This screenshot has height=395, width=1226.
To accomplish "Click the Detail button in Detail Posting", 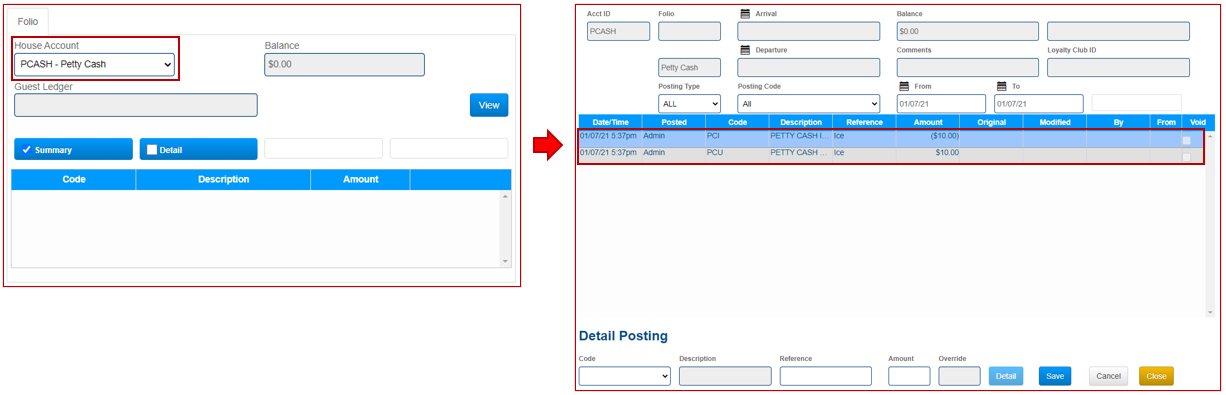I will [x=1006, y=376].
